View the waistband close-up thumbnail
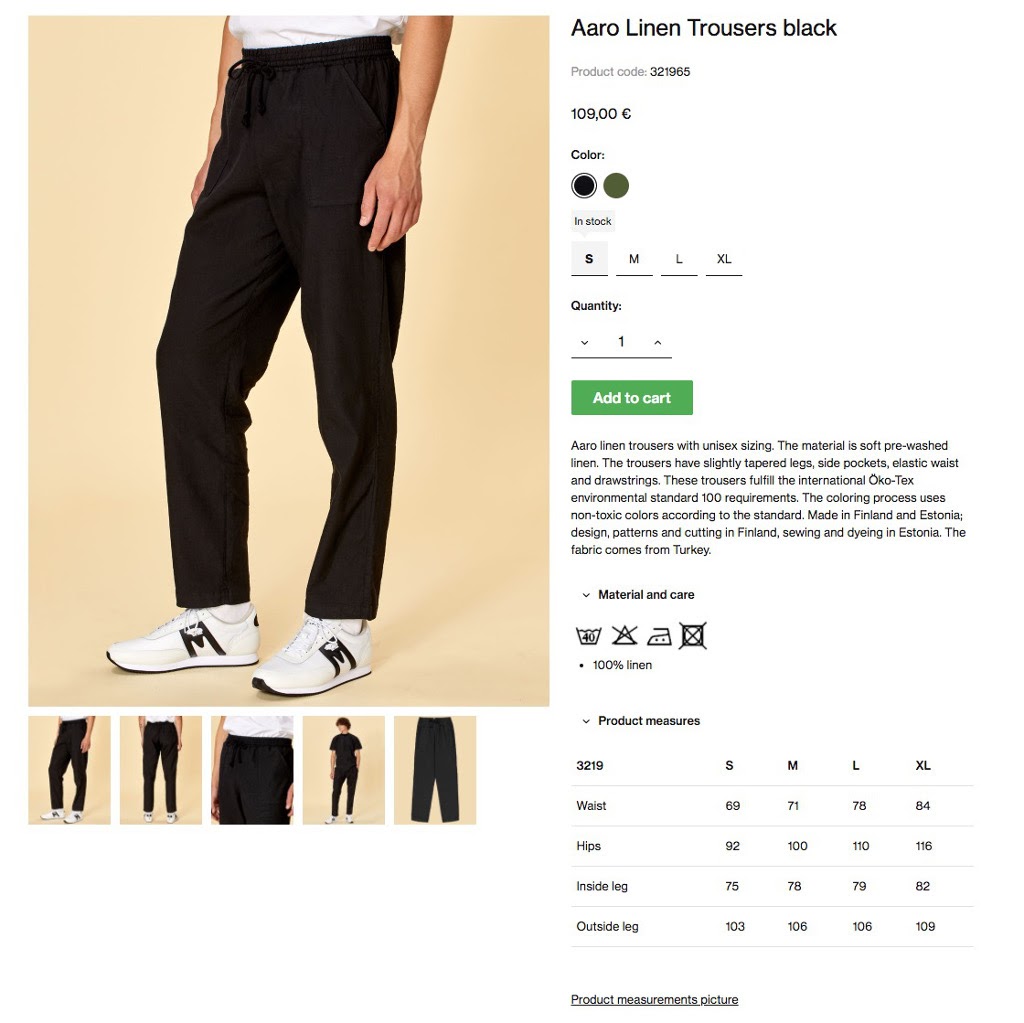 coord(252,770)
